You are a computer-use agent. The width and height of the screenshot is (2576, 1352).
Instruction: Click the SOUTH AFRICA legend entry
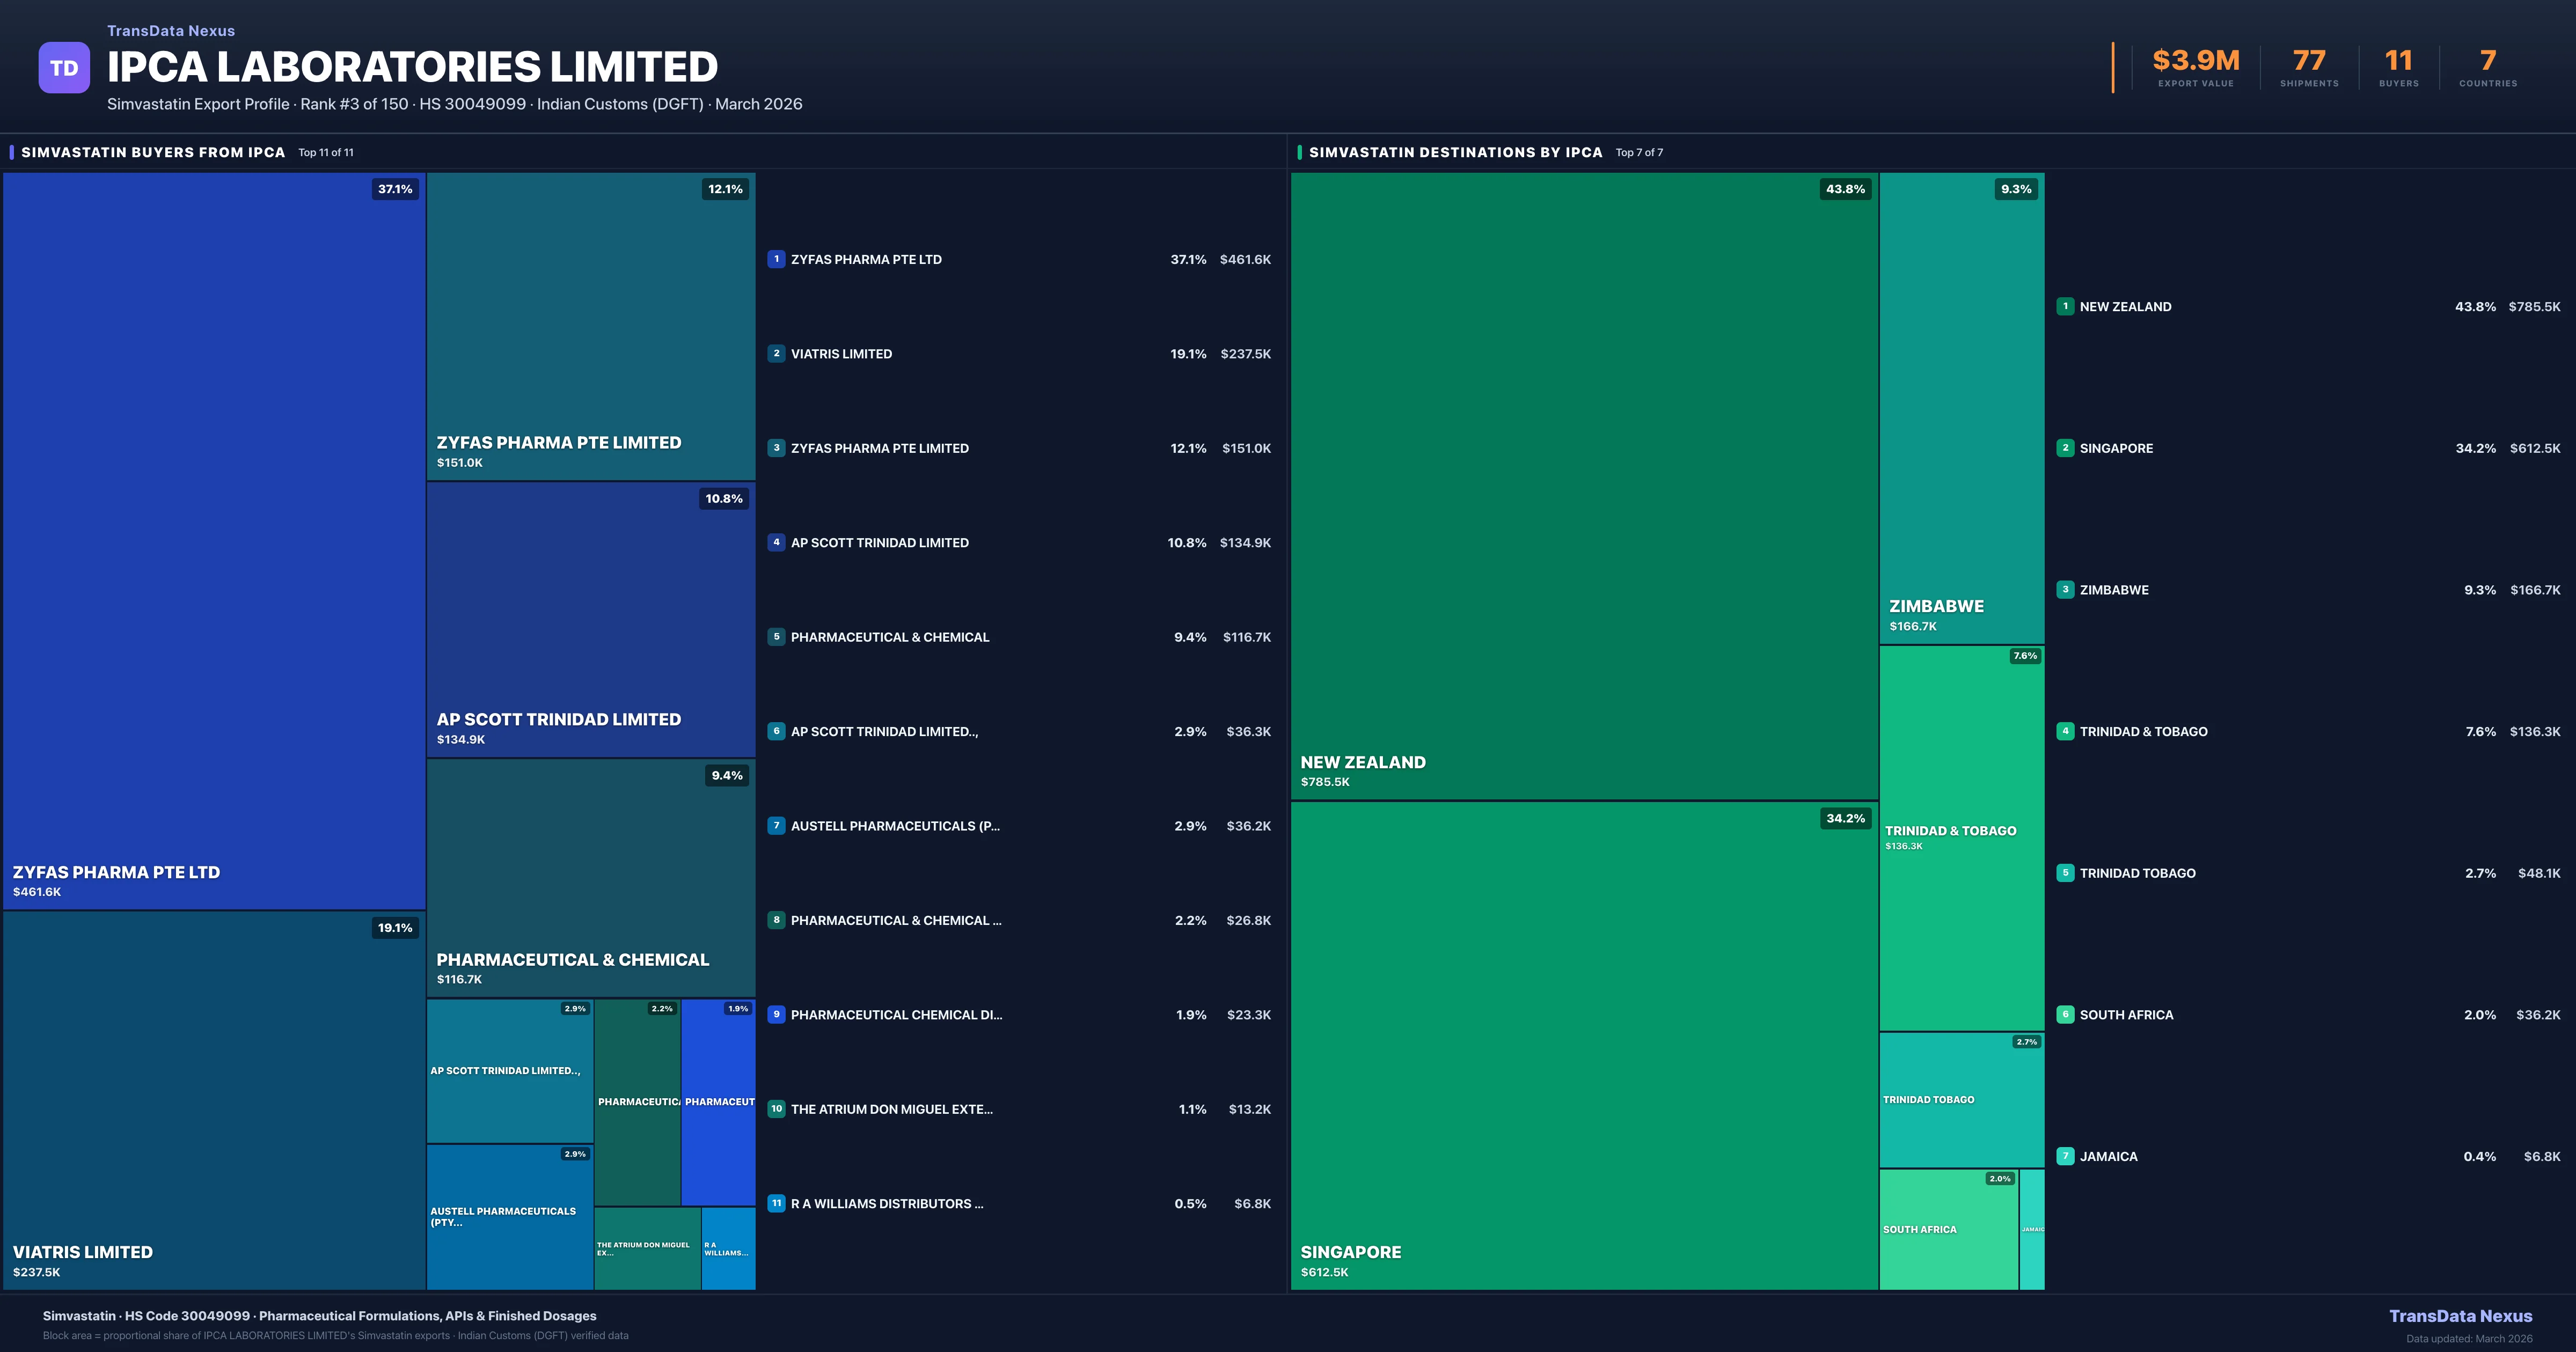click(x=2126, y=1015)
